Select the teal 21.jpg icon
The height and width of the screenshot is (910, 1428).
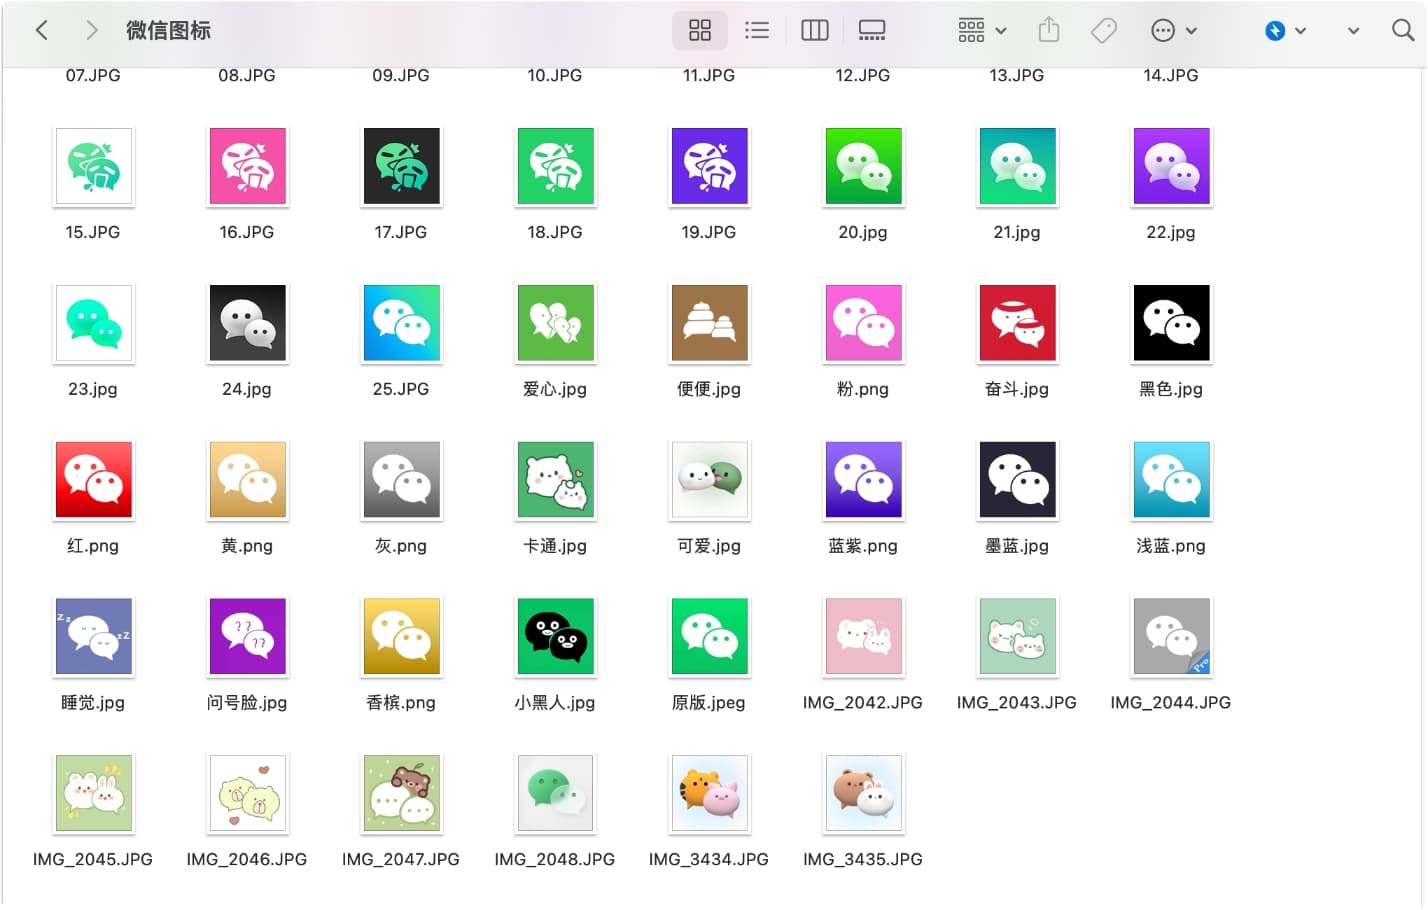coord(1017,166)
